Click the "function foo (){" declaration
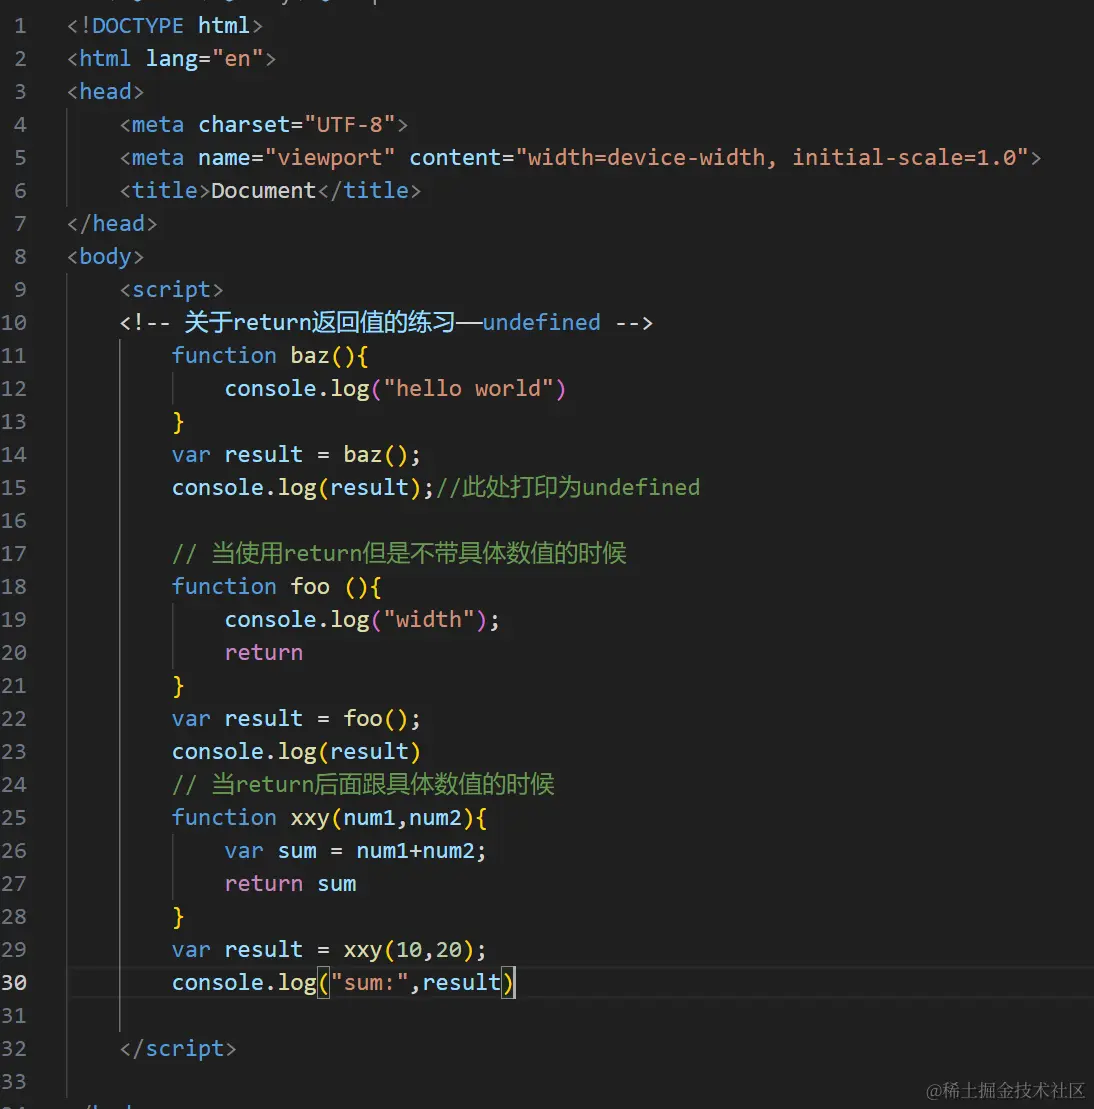The width and height of the screenshot is (1094, 1109). (x=277, y=587)
